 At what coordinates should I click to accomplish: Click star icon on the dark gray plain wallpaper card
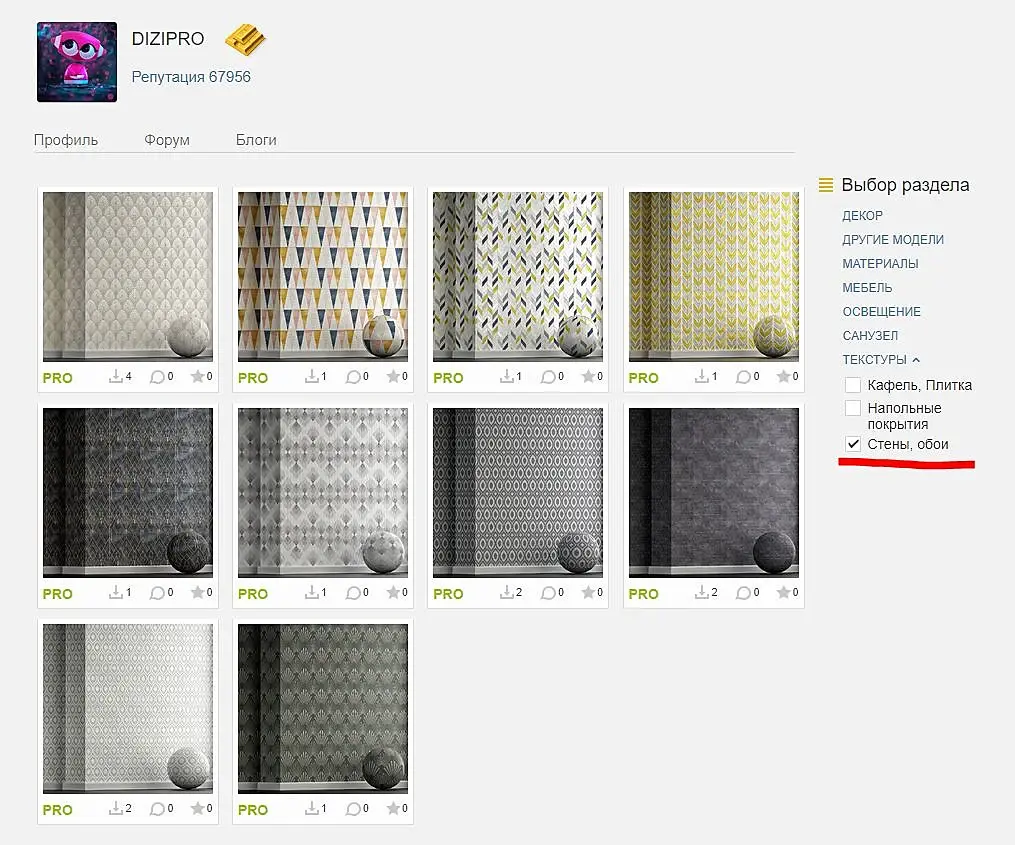pyautogui.click(x=783, y=592)
